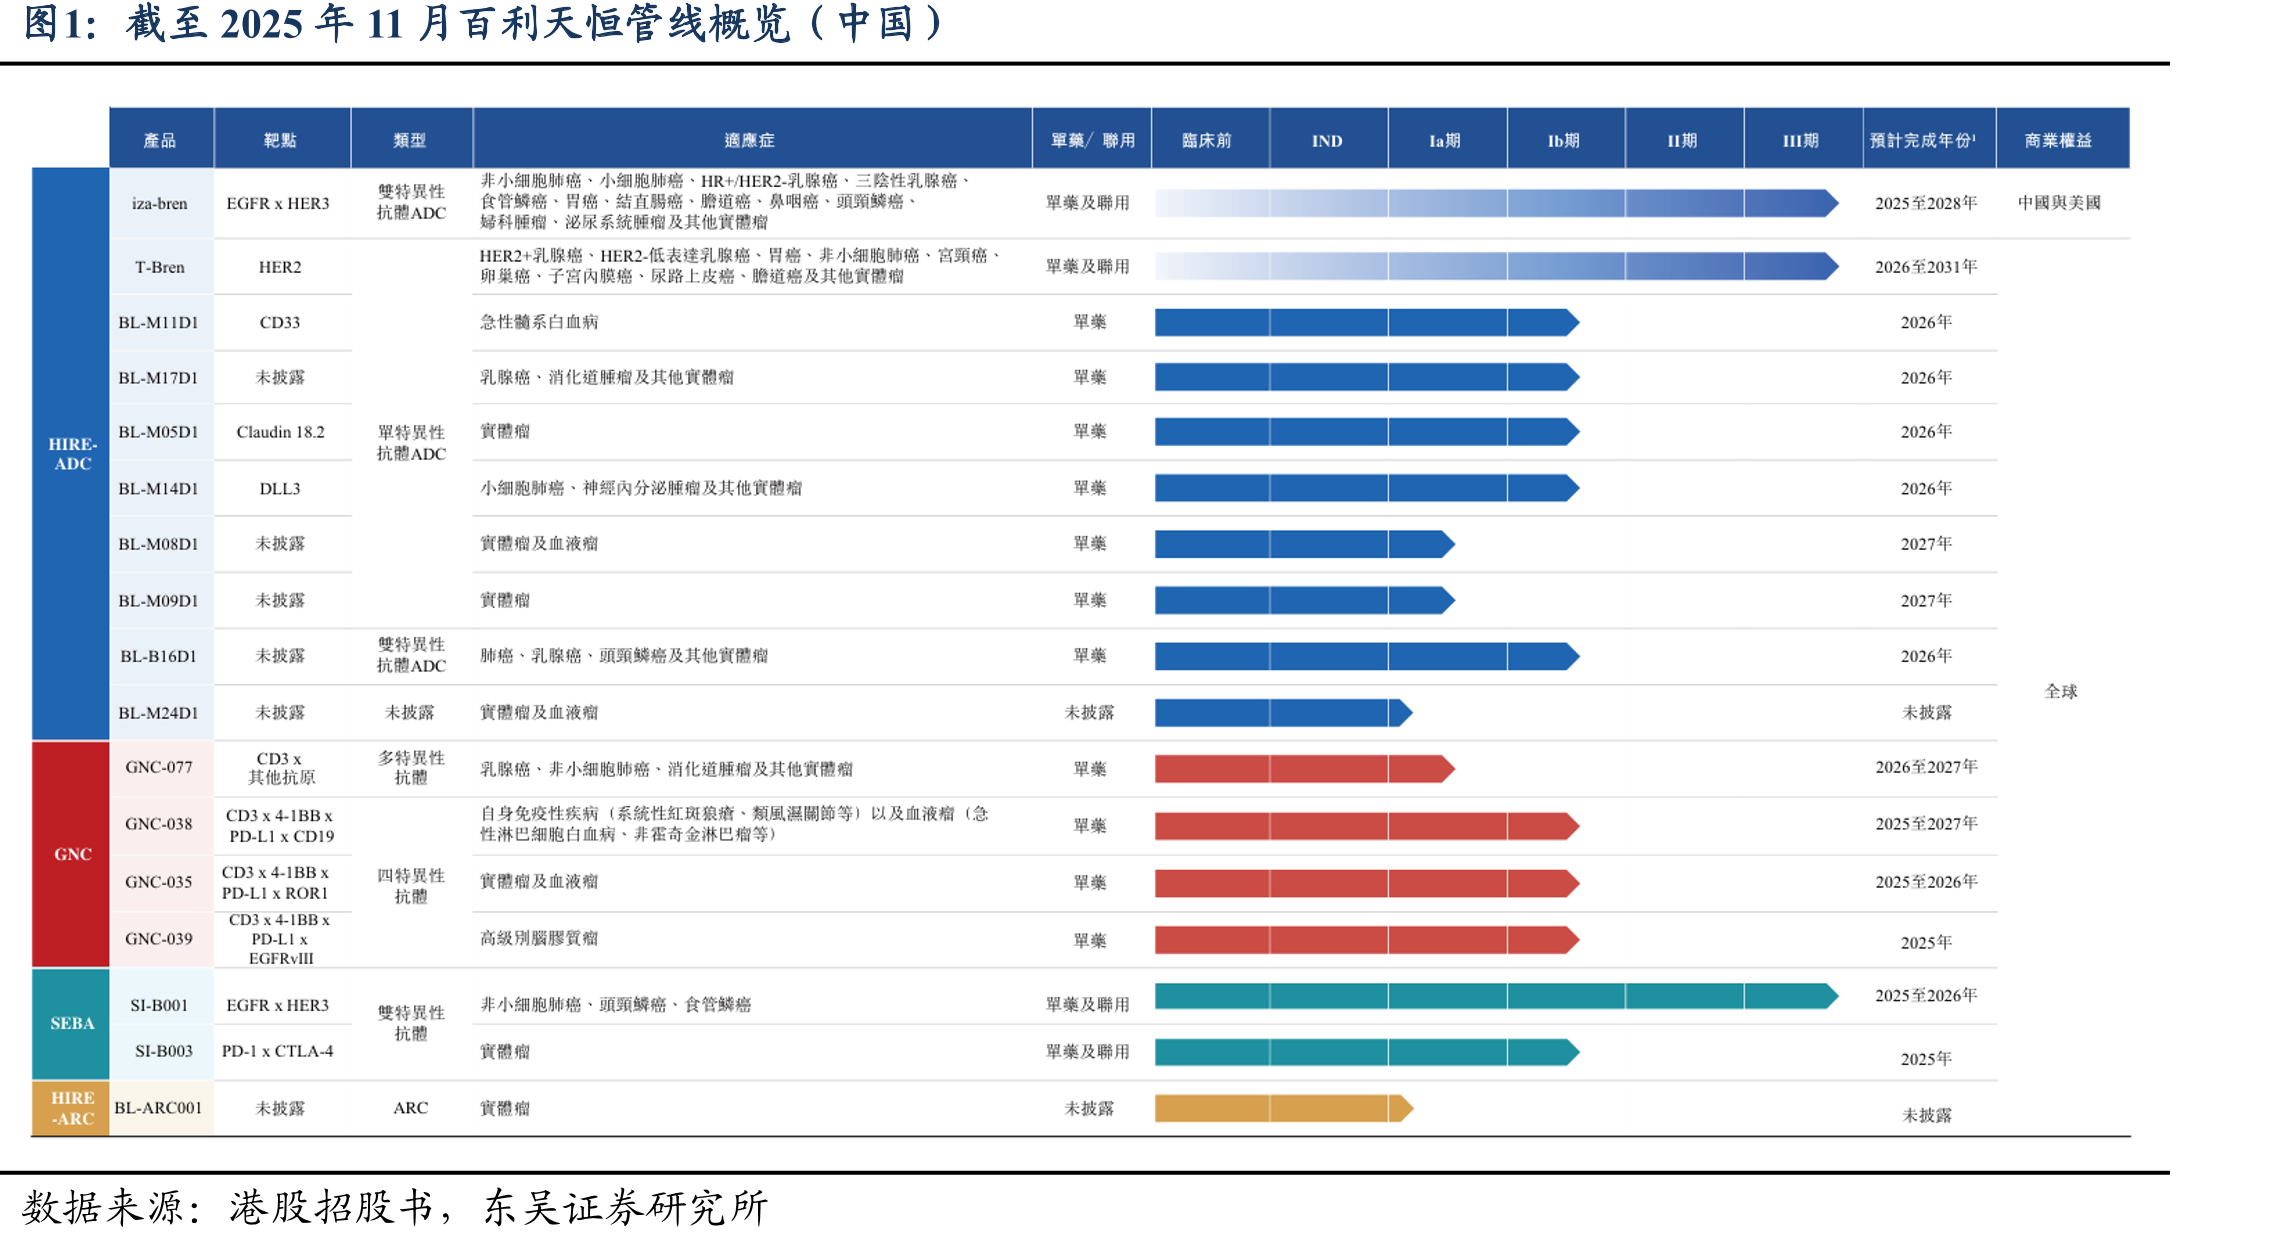Viewport: 2280px width, 1243px height.
Task: Click the Ia期 stage header
Action: [x=1446, y=139]
